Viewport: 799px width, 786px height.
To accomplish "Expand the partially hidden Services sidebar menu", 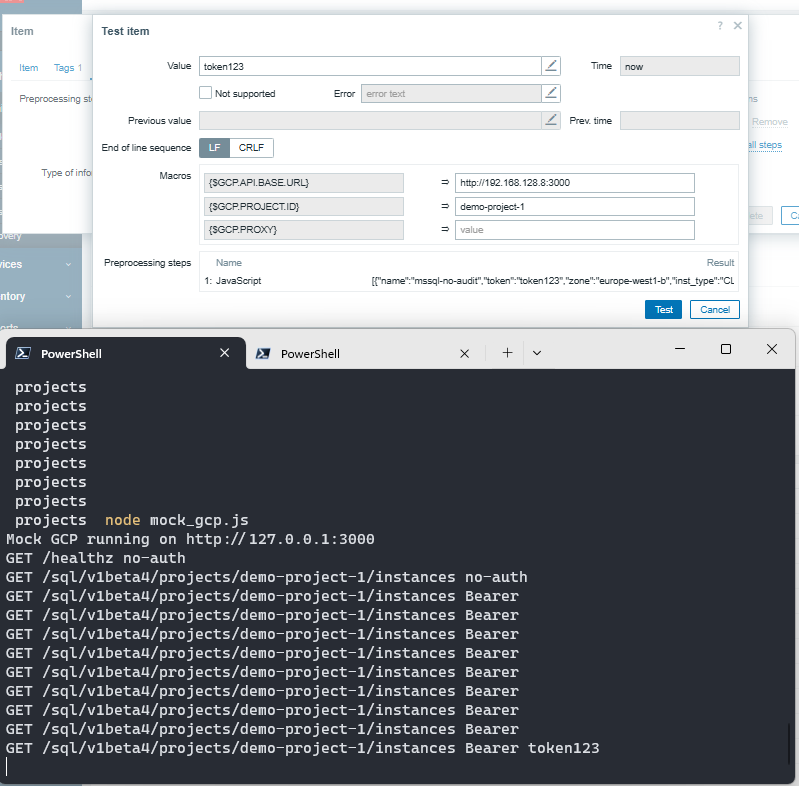I will (x=40, y=264).
